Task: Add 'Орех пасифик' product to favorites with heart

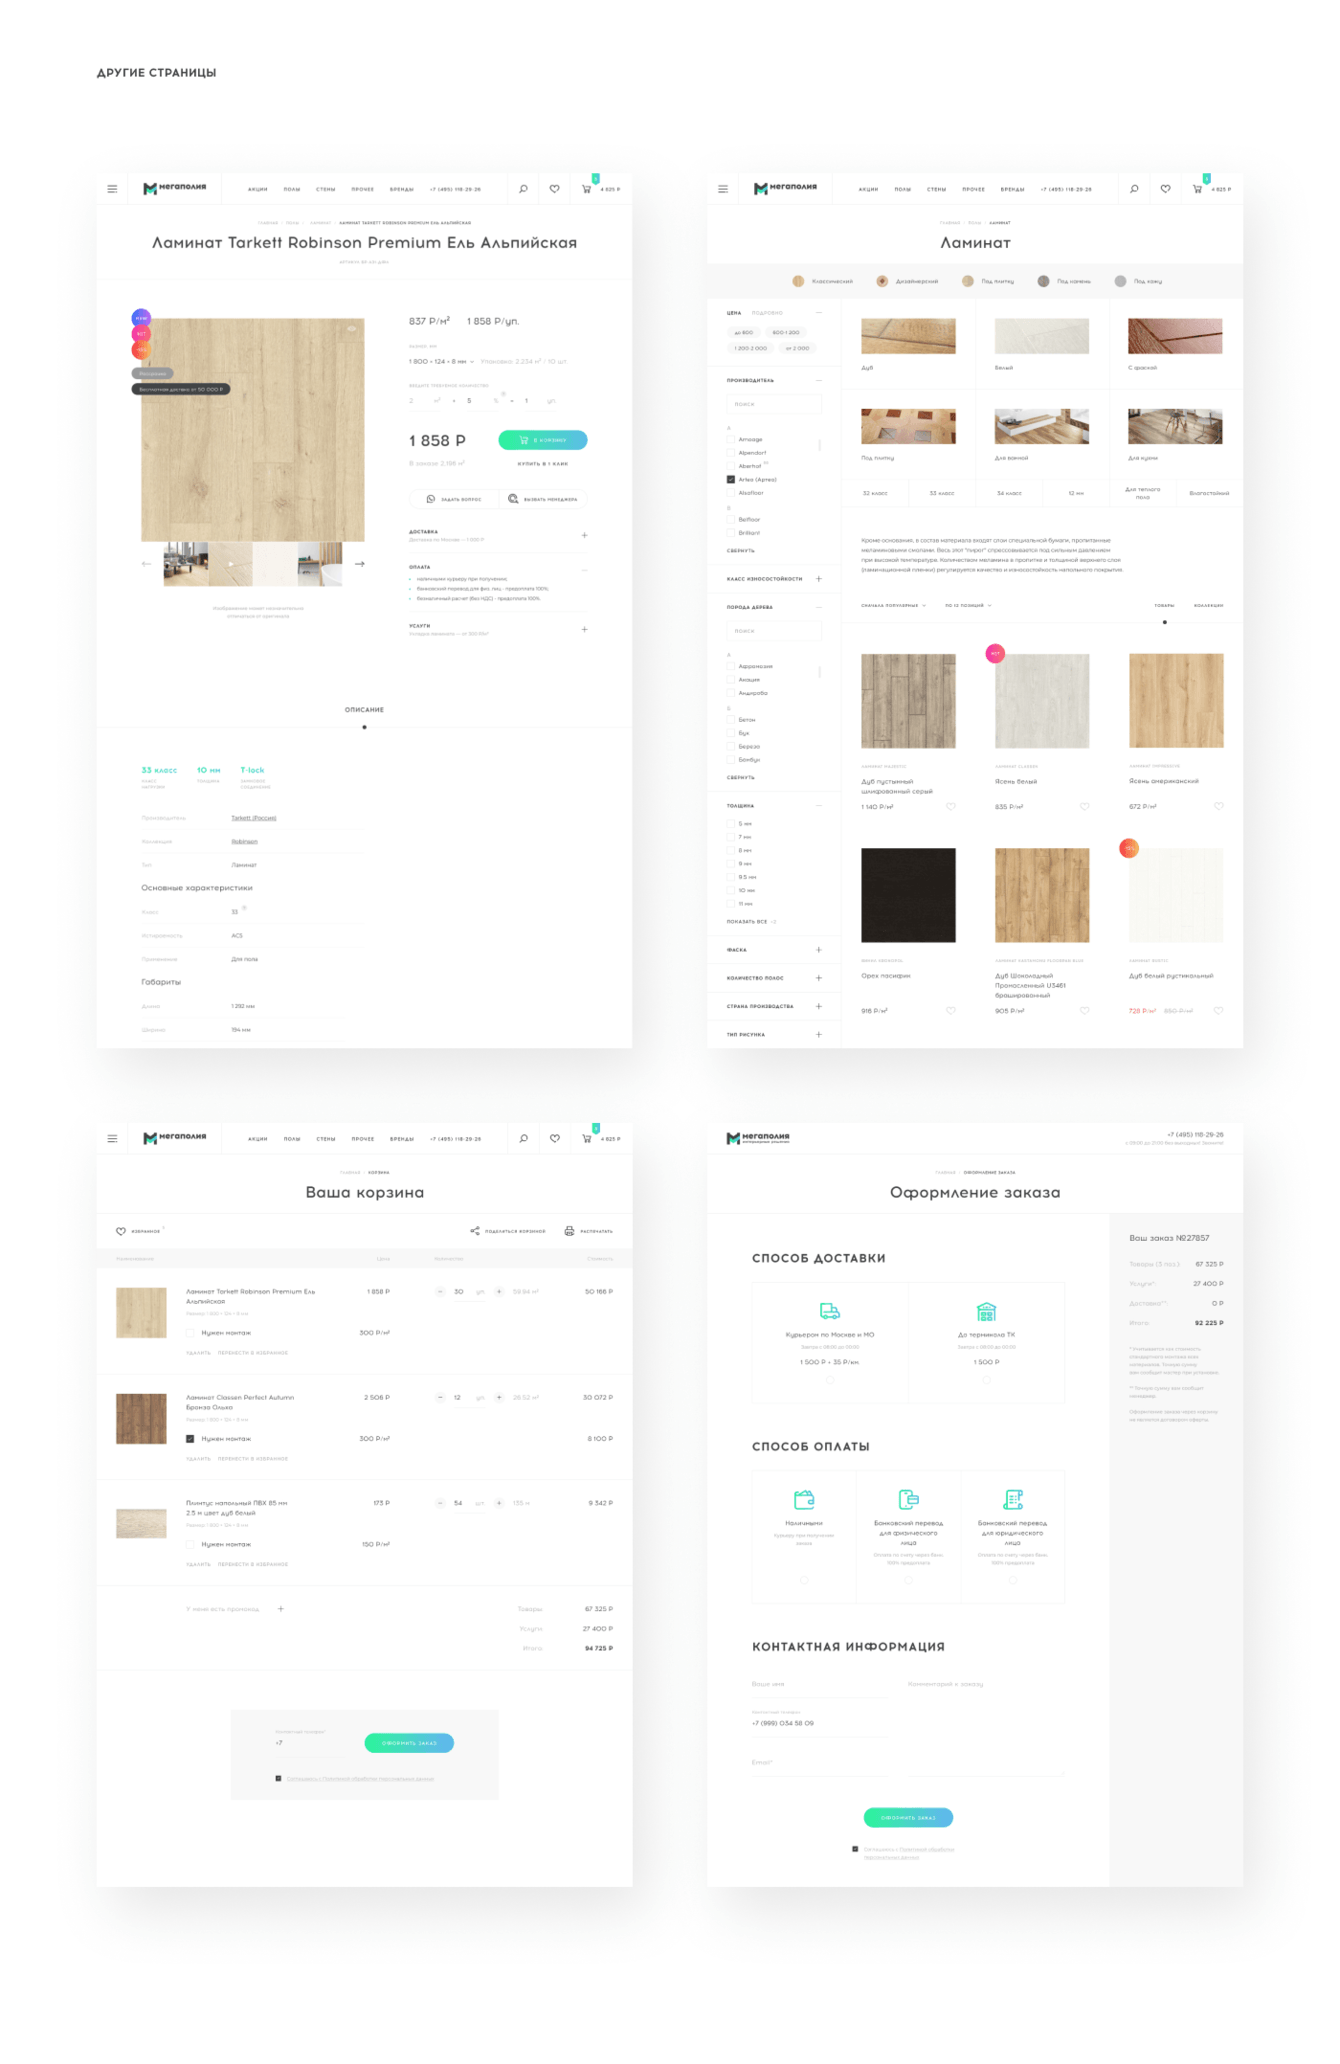Action: (951, 1010)
